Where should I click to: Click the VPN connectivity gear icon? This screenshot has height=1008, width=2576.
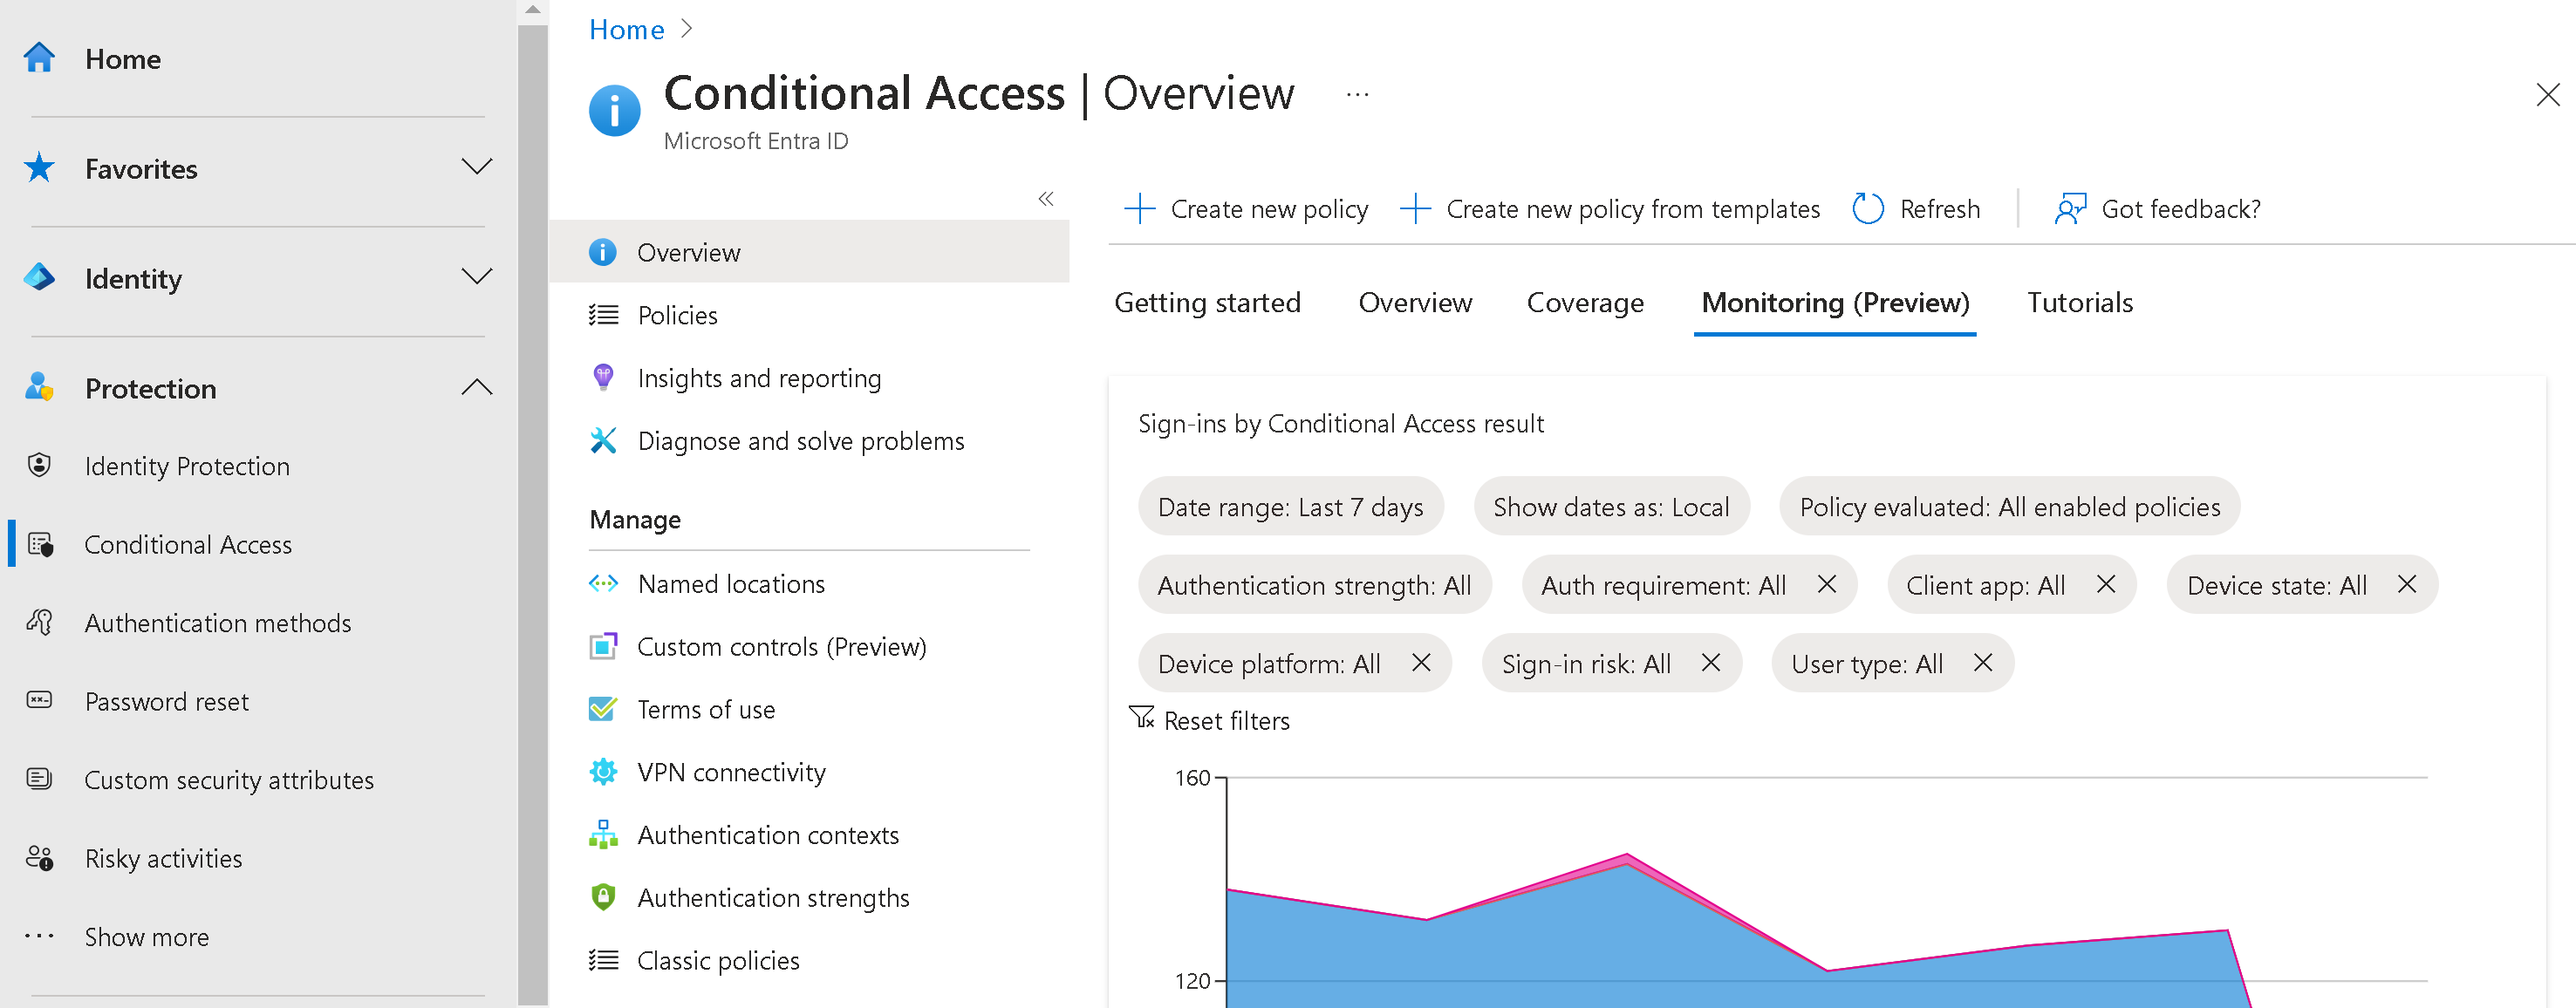click(603, 772)
